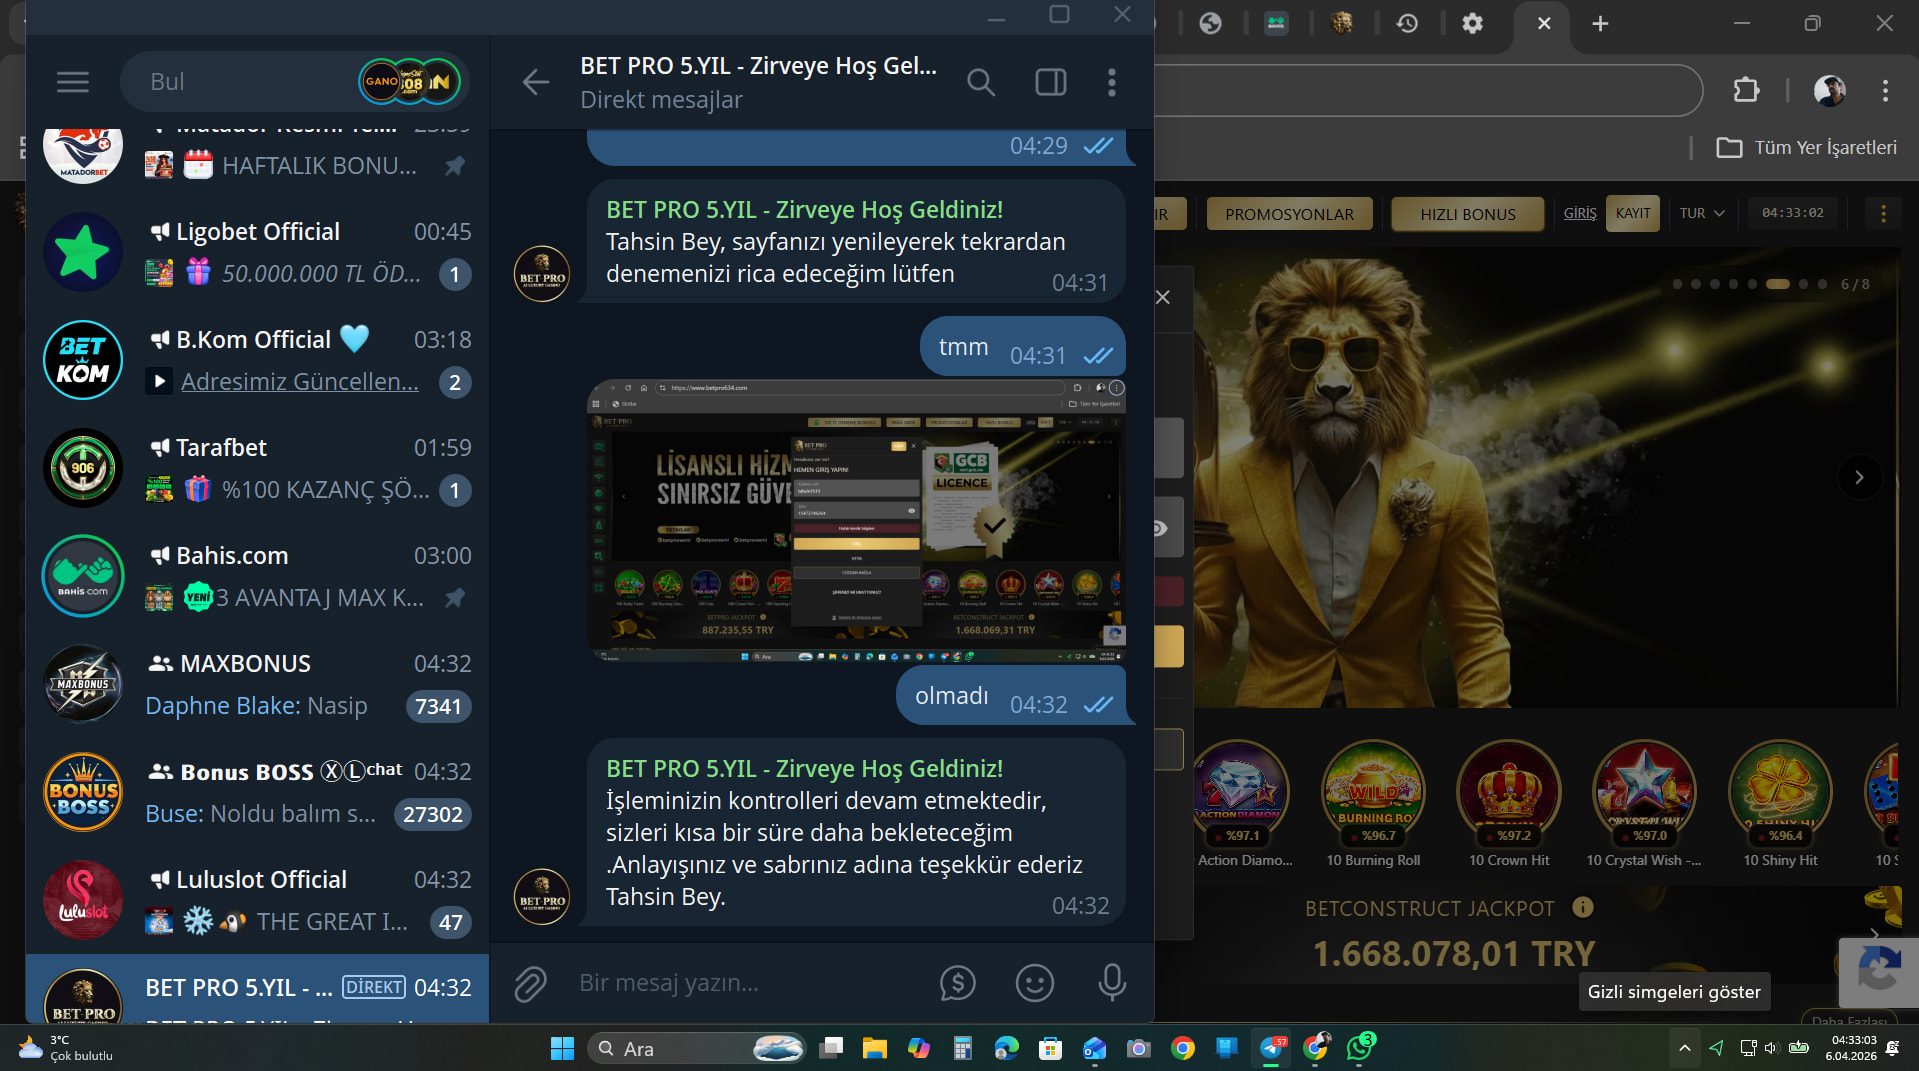Open the Ligobet Official chat
The image size is (1919, 1071).
(x=257, y=252)
